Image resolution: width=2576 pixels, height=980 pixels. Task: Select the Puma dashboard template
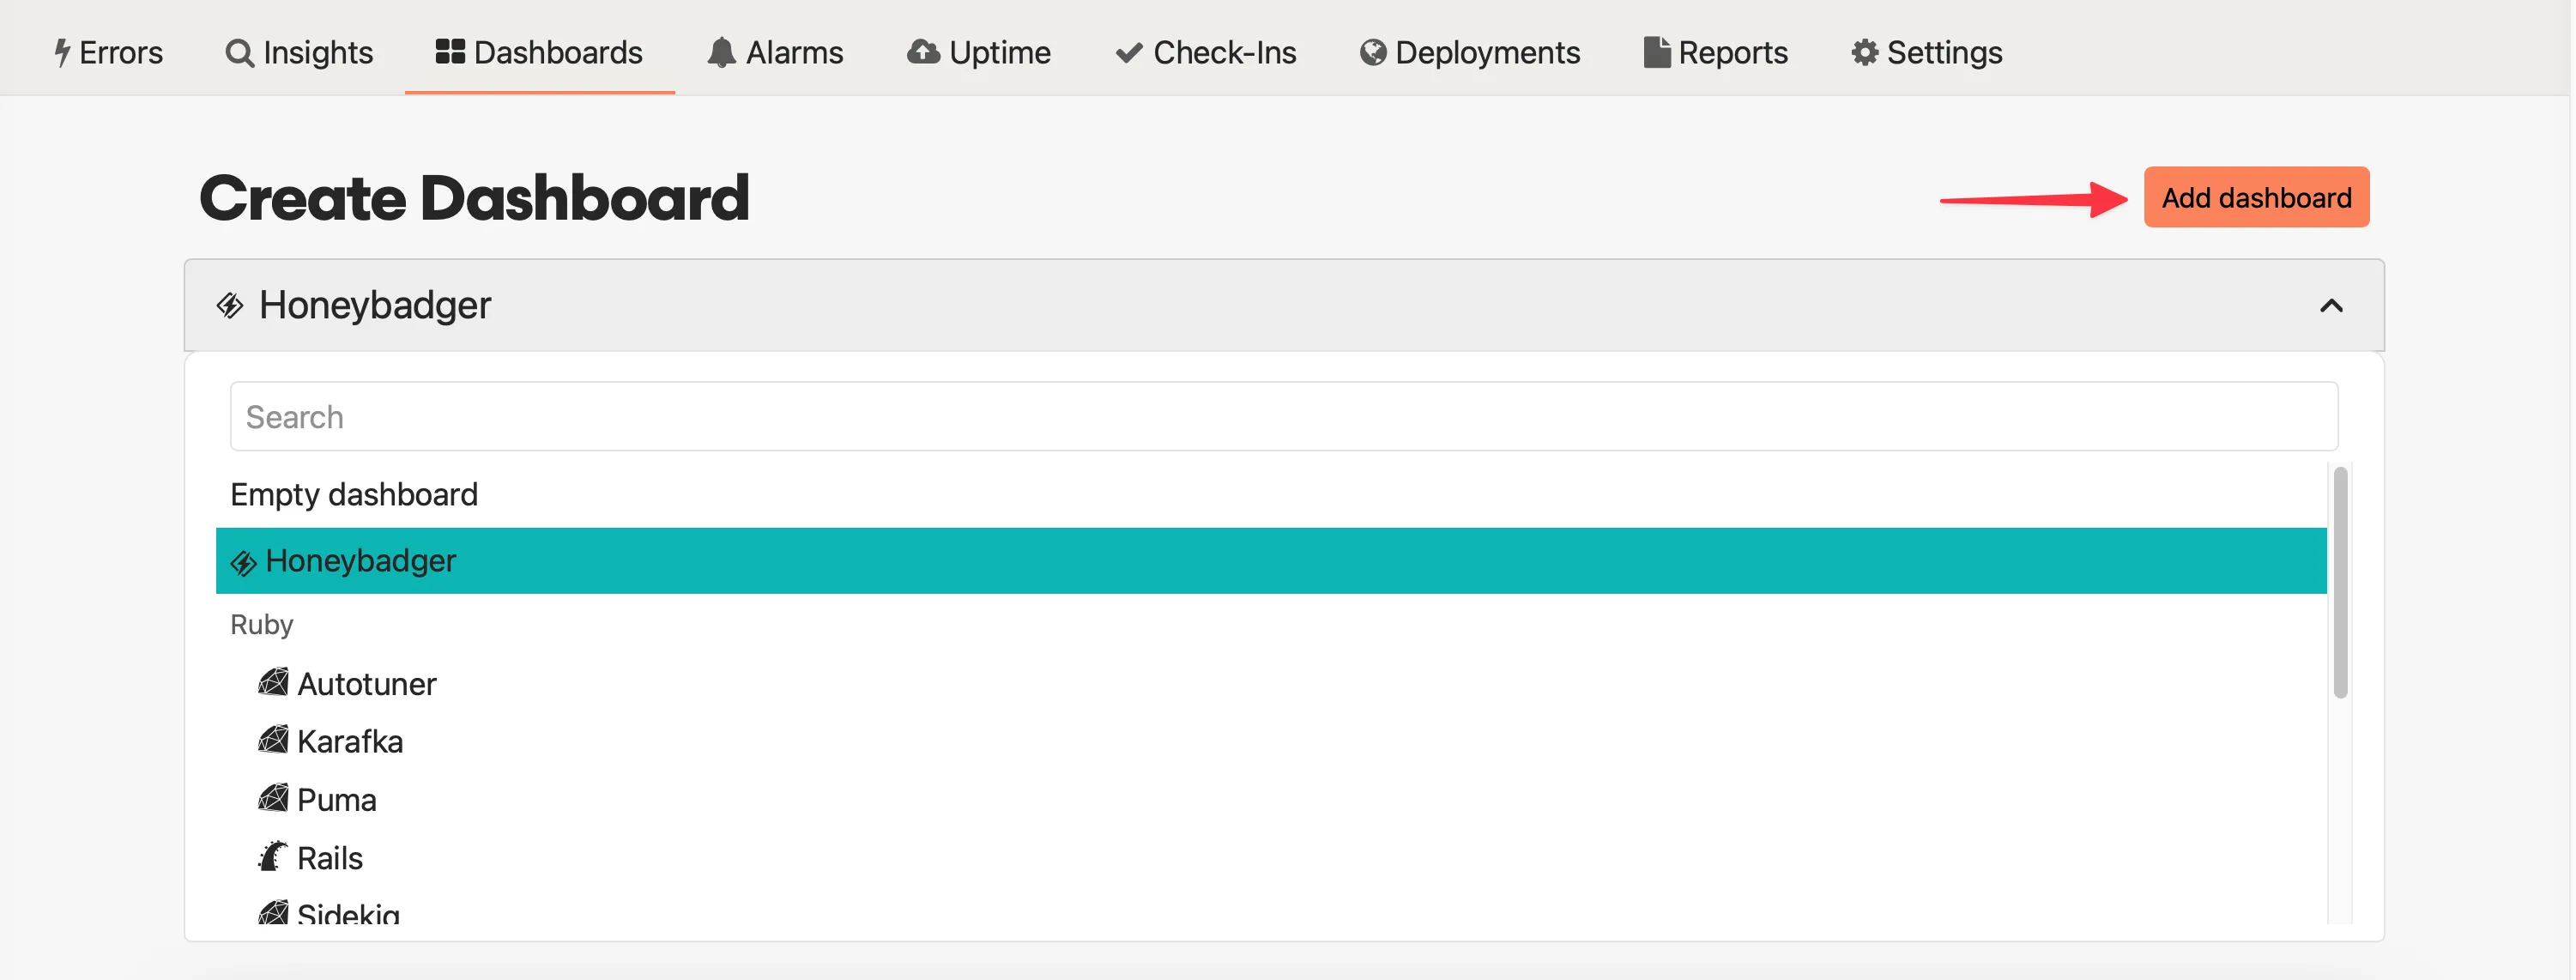[337, 799]
